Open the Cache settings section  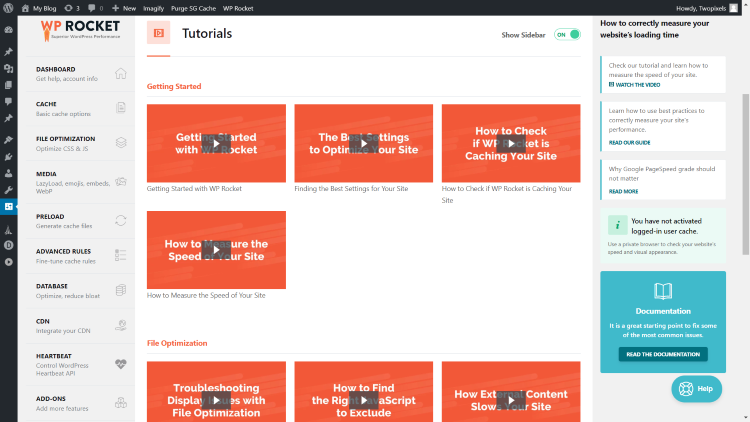[80, 109]
